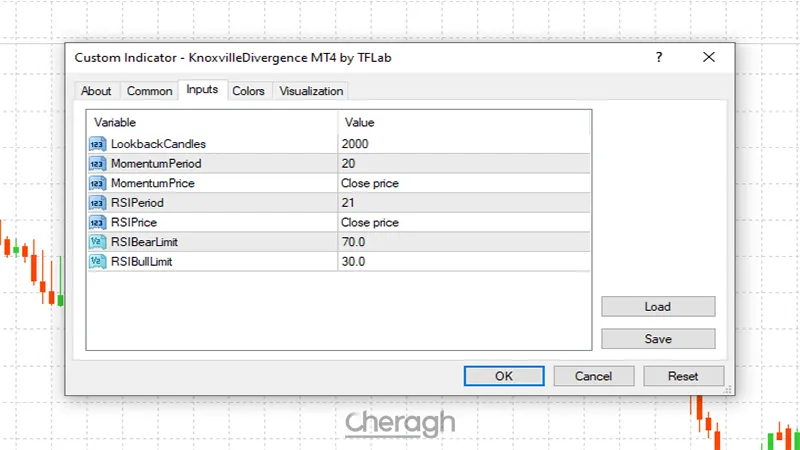Image resolution: width=800 pixels, height=450 pixels.
Task: Select the MomentumPrice Close price value
Action: [369, 184]
